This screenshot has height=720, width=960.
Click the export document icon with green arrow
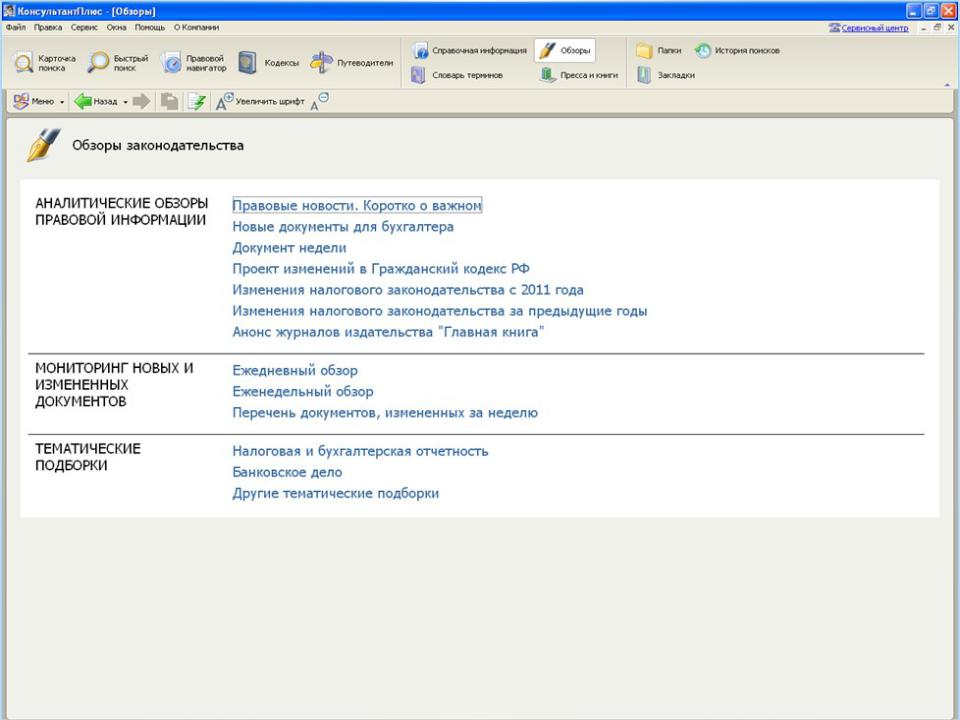[x=197, y=101]
